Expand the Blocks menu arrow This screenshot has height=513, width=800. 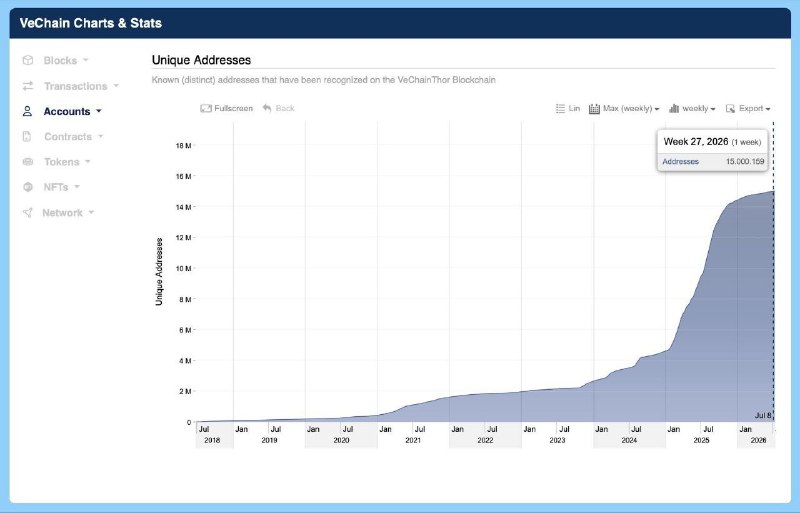coord(86,60)
